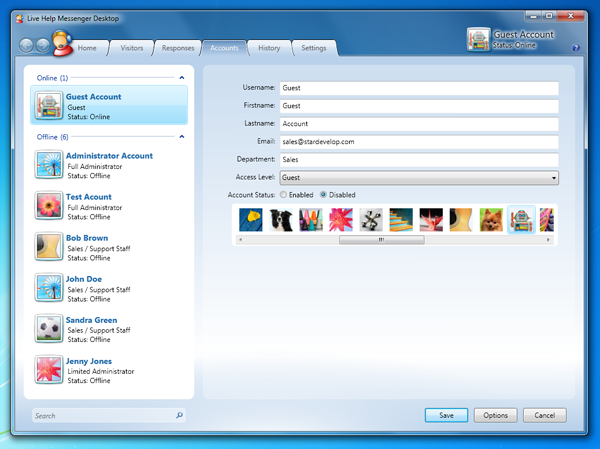Click the avatar gallery left scroll arrow
600x449 pixels.
[240, 240]
